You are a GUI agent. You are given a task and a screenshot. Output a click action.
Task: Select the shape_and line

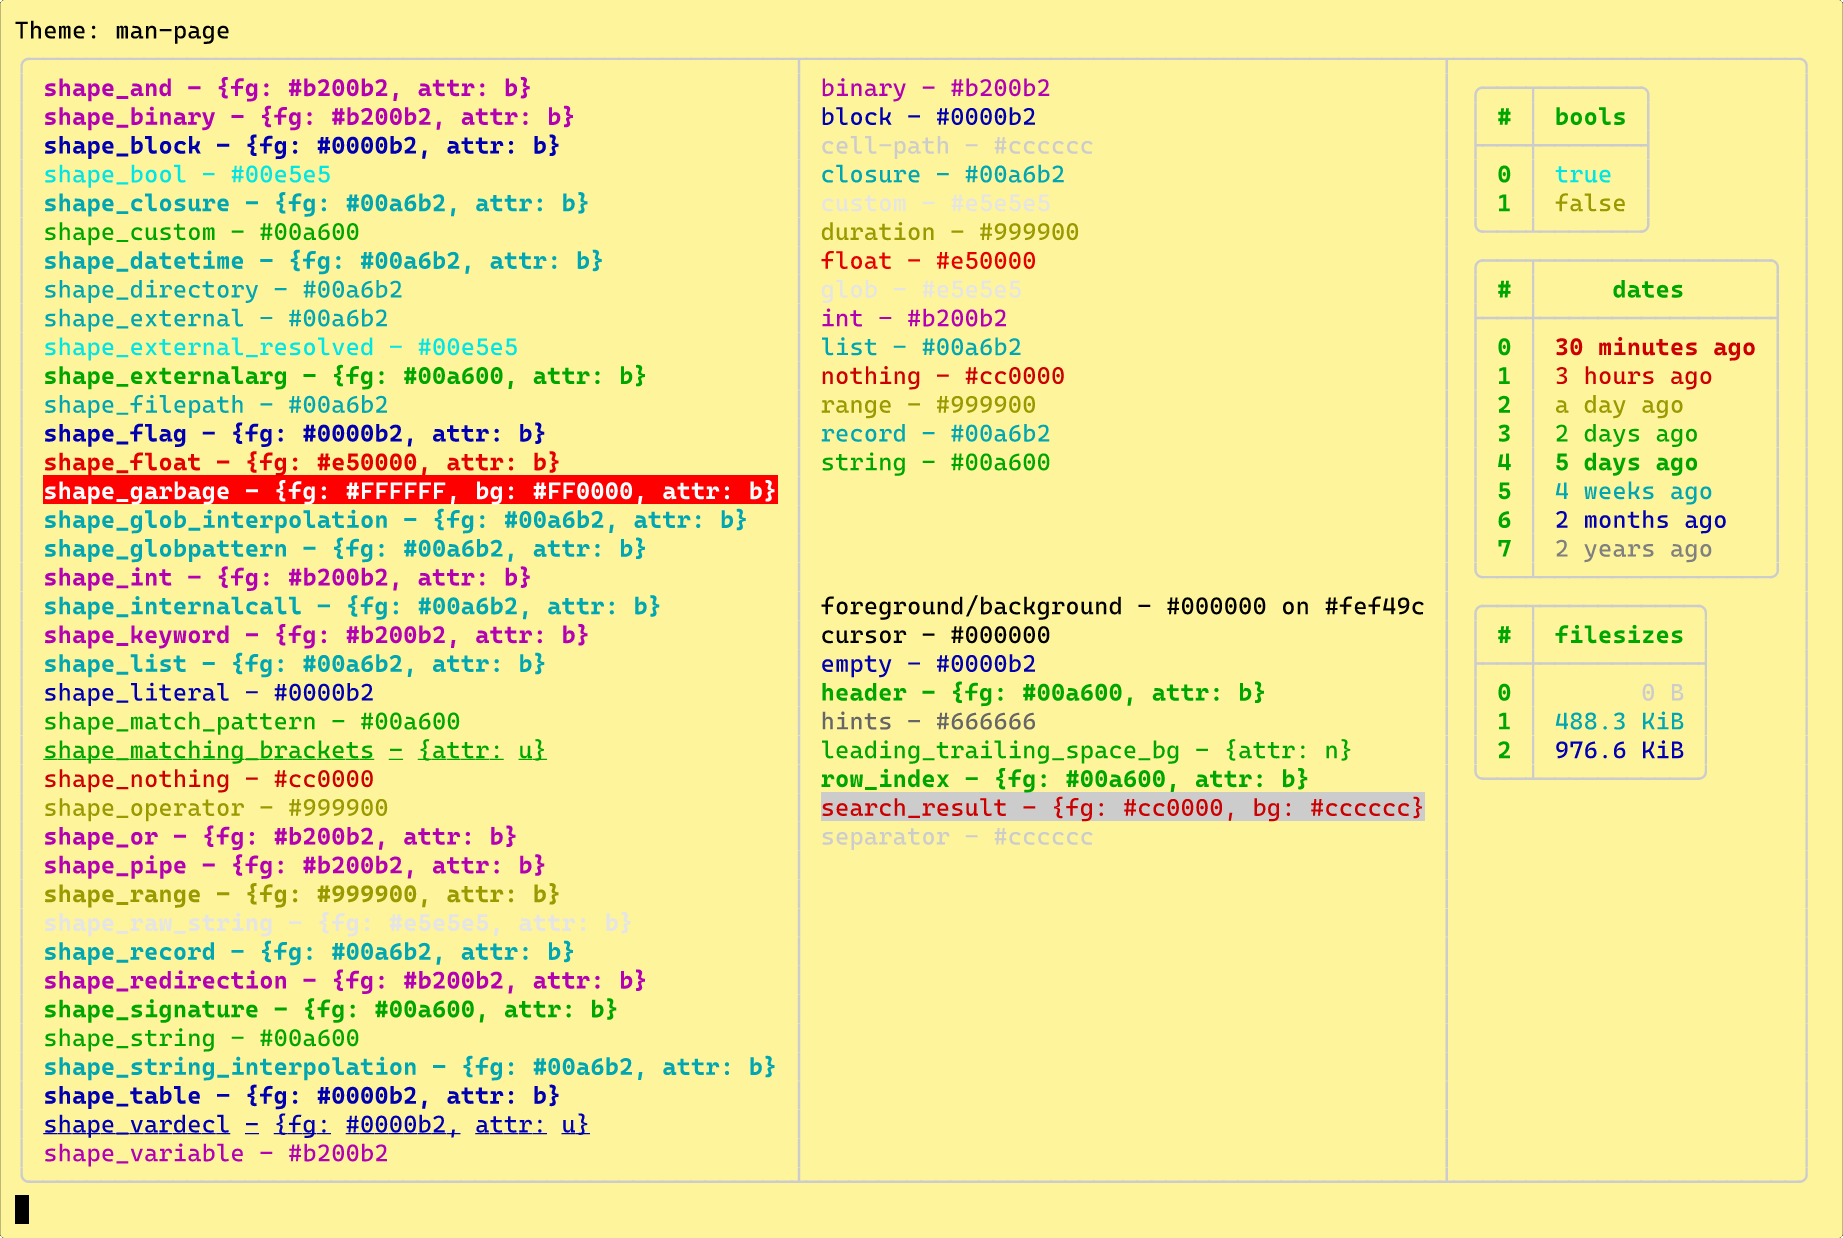287,88
